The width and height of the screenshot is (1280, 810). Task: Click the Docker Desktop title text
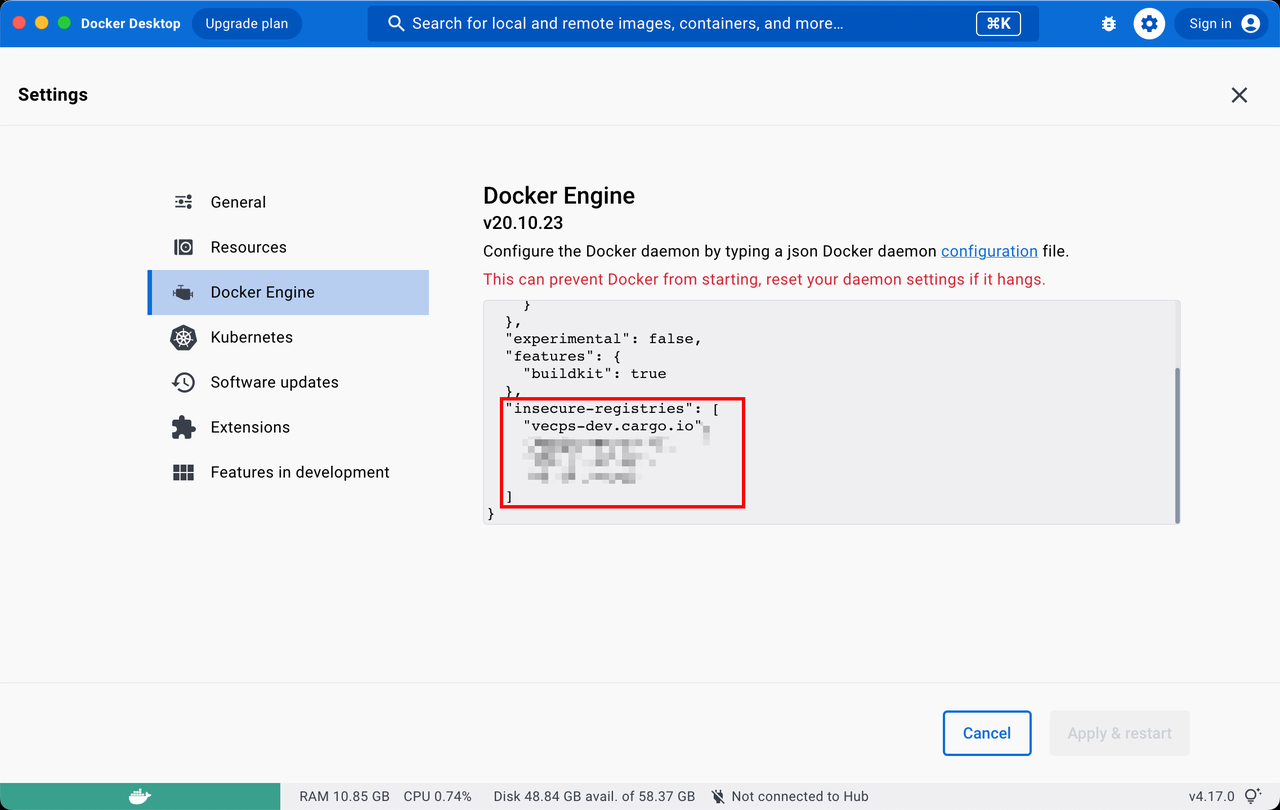[x=131, y=23]
